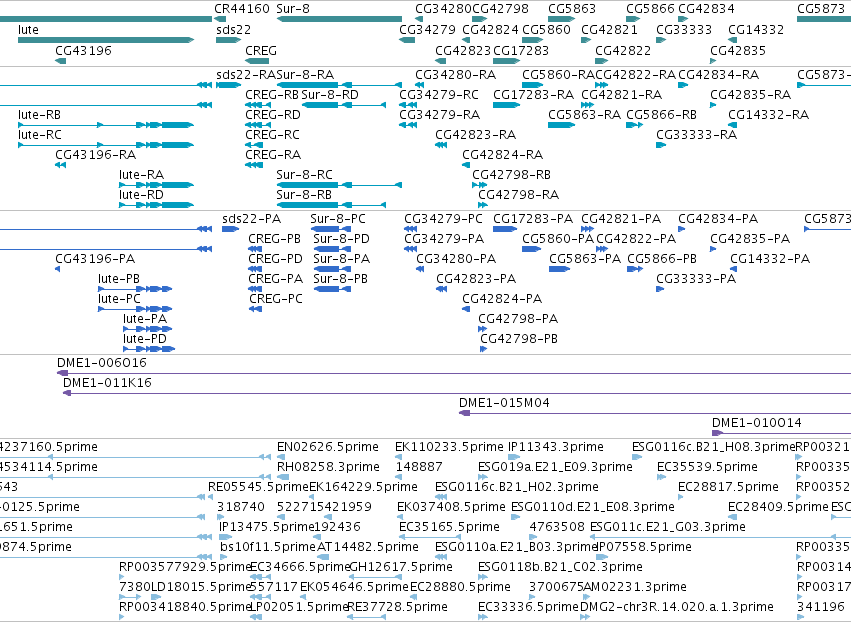The image size is (851, 622).
Task: Click the sds22 gene label
Action: point(233,29)
